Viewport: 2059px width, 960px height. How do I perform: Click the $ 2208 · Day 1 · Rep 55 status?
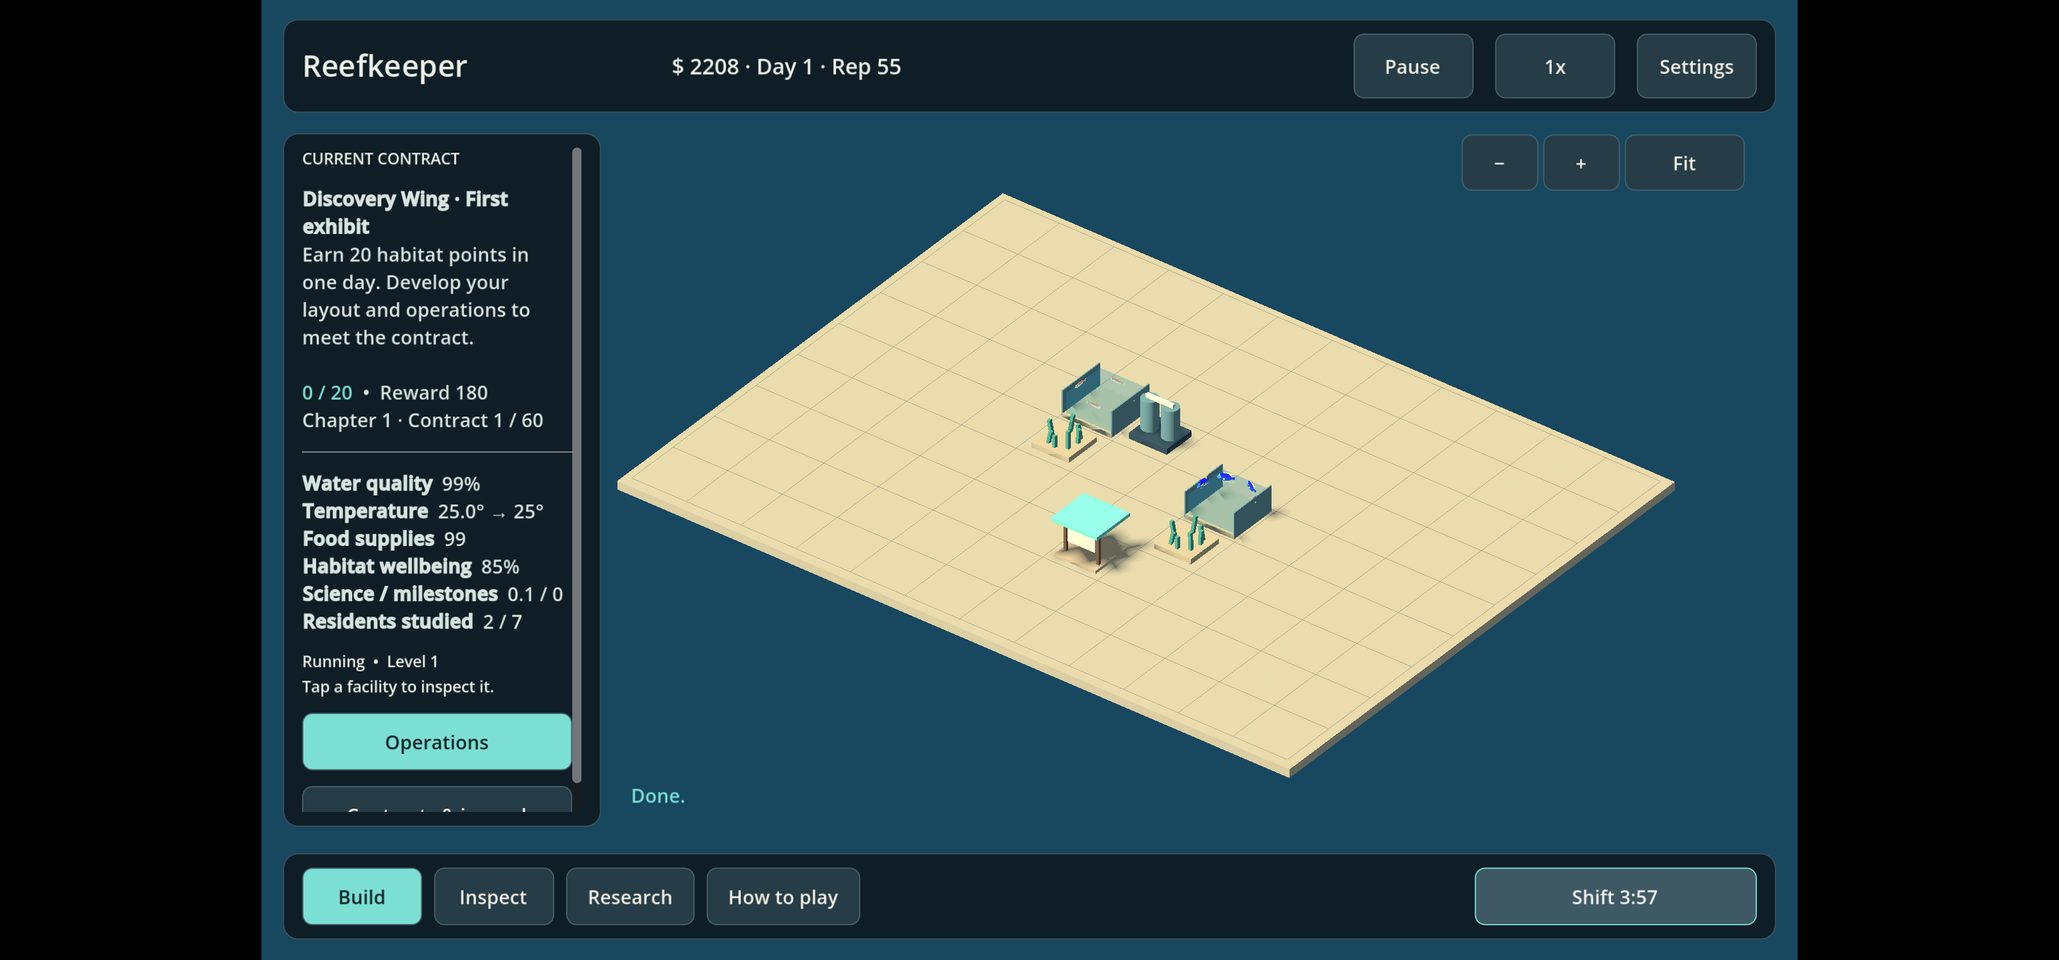click(786, 66)
